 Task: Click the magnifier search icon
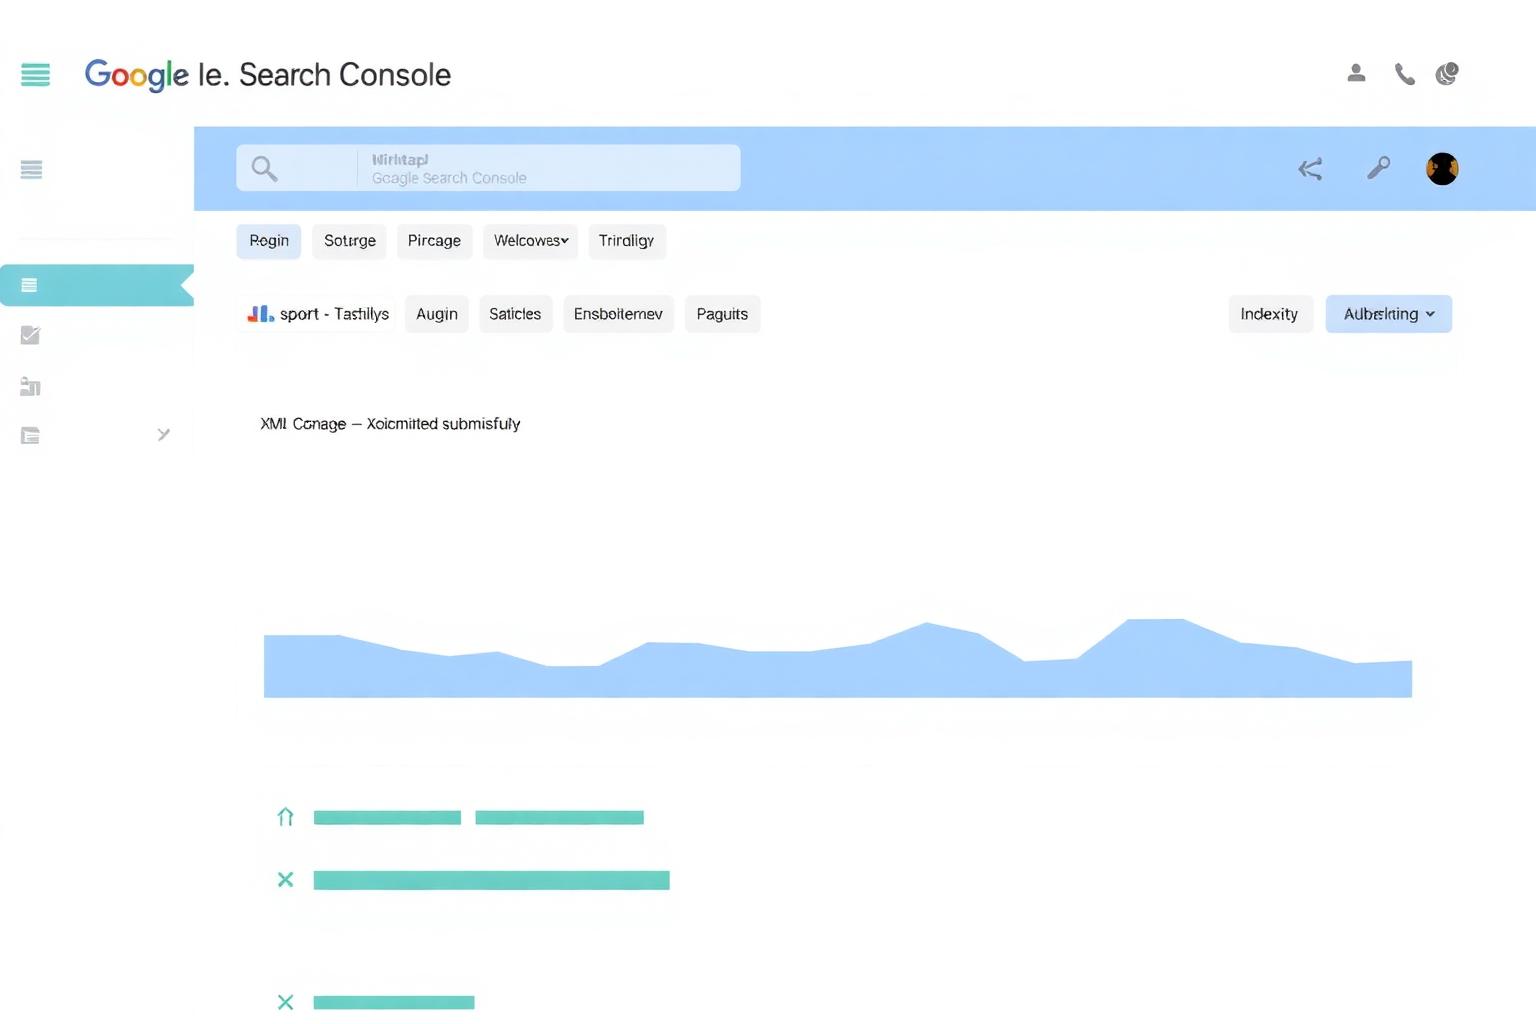(x=264, y=168)
